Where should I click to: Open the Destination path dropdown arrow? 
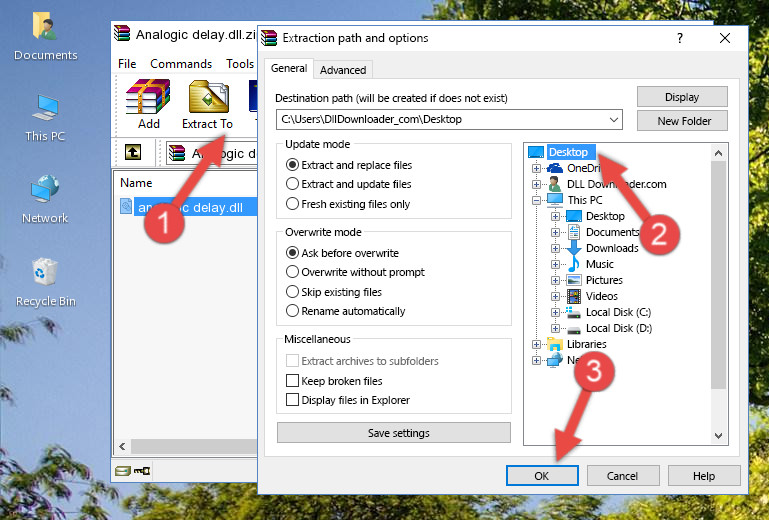pos(614,120)
